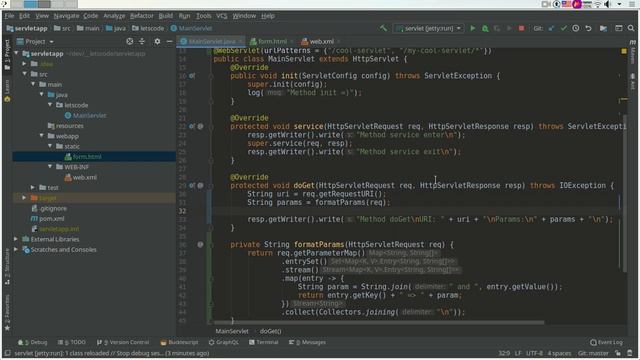This screenshot has width=640, height=360.
Task: Collapse the letscode package
Action: pyautogui.click(x=50, y=105)
